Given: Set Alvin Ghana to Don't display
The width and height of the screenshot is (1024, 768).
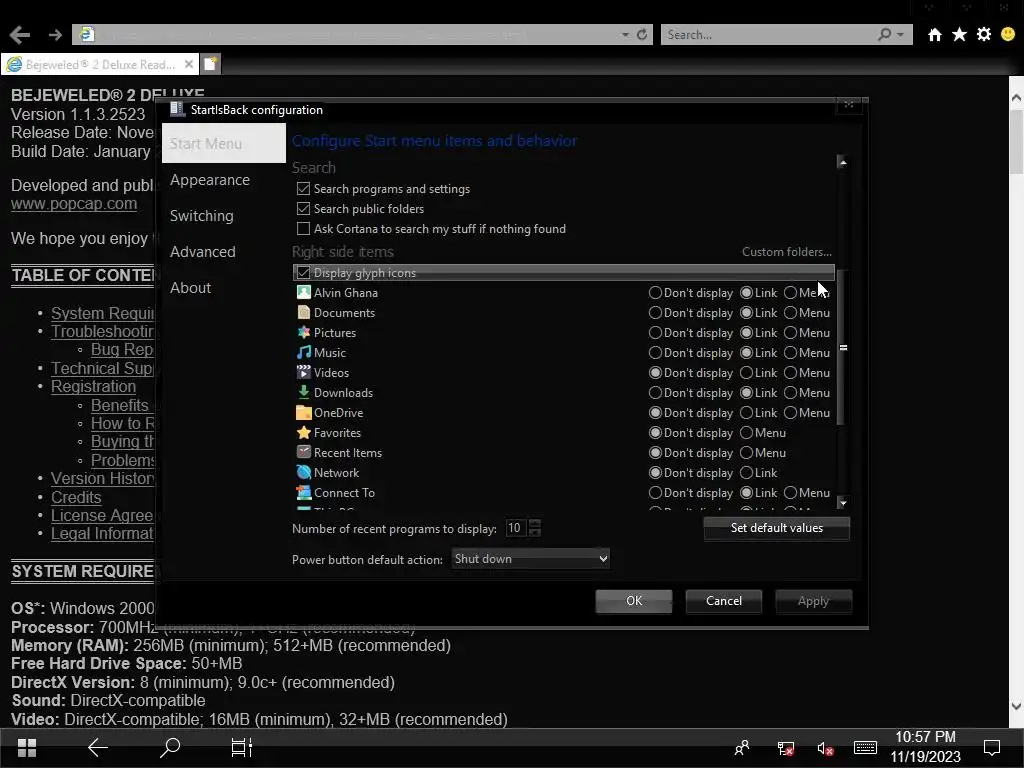Looking at the screenshot, I should [655, 293].
